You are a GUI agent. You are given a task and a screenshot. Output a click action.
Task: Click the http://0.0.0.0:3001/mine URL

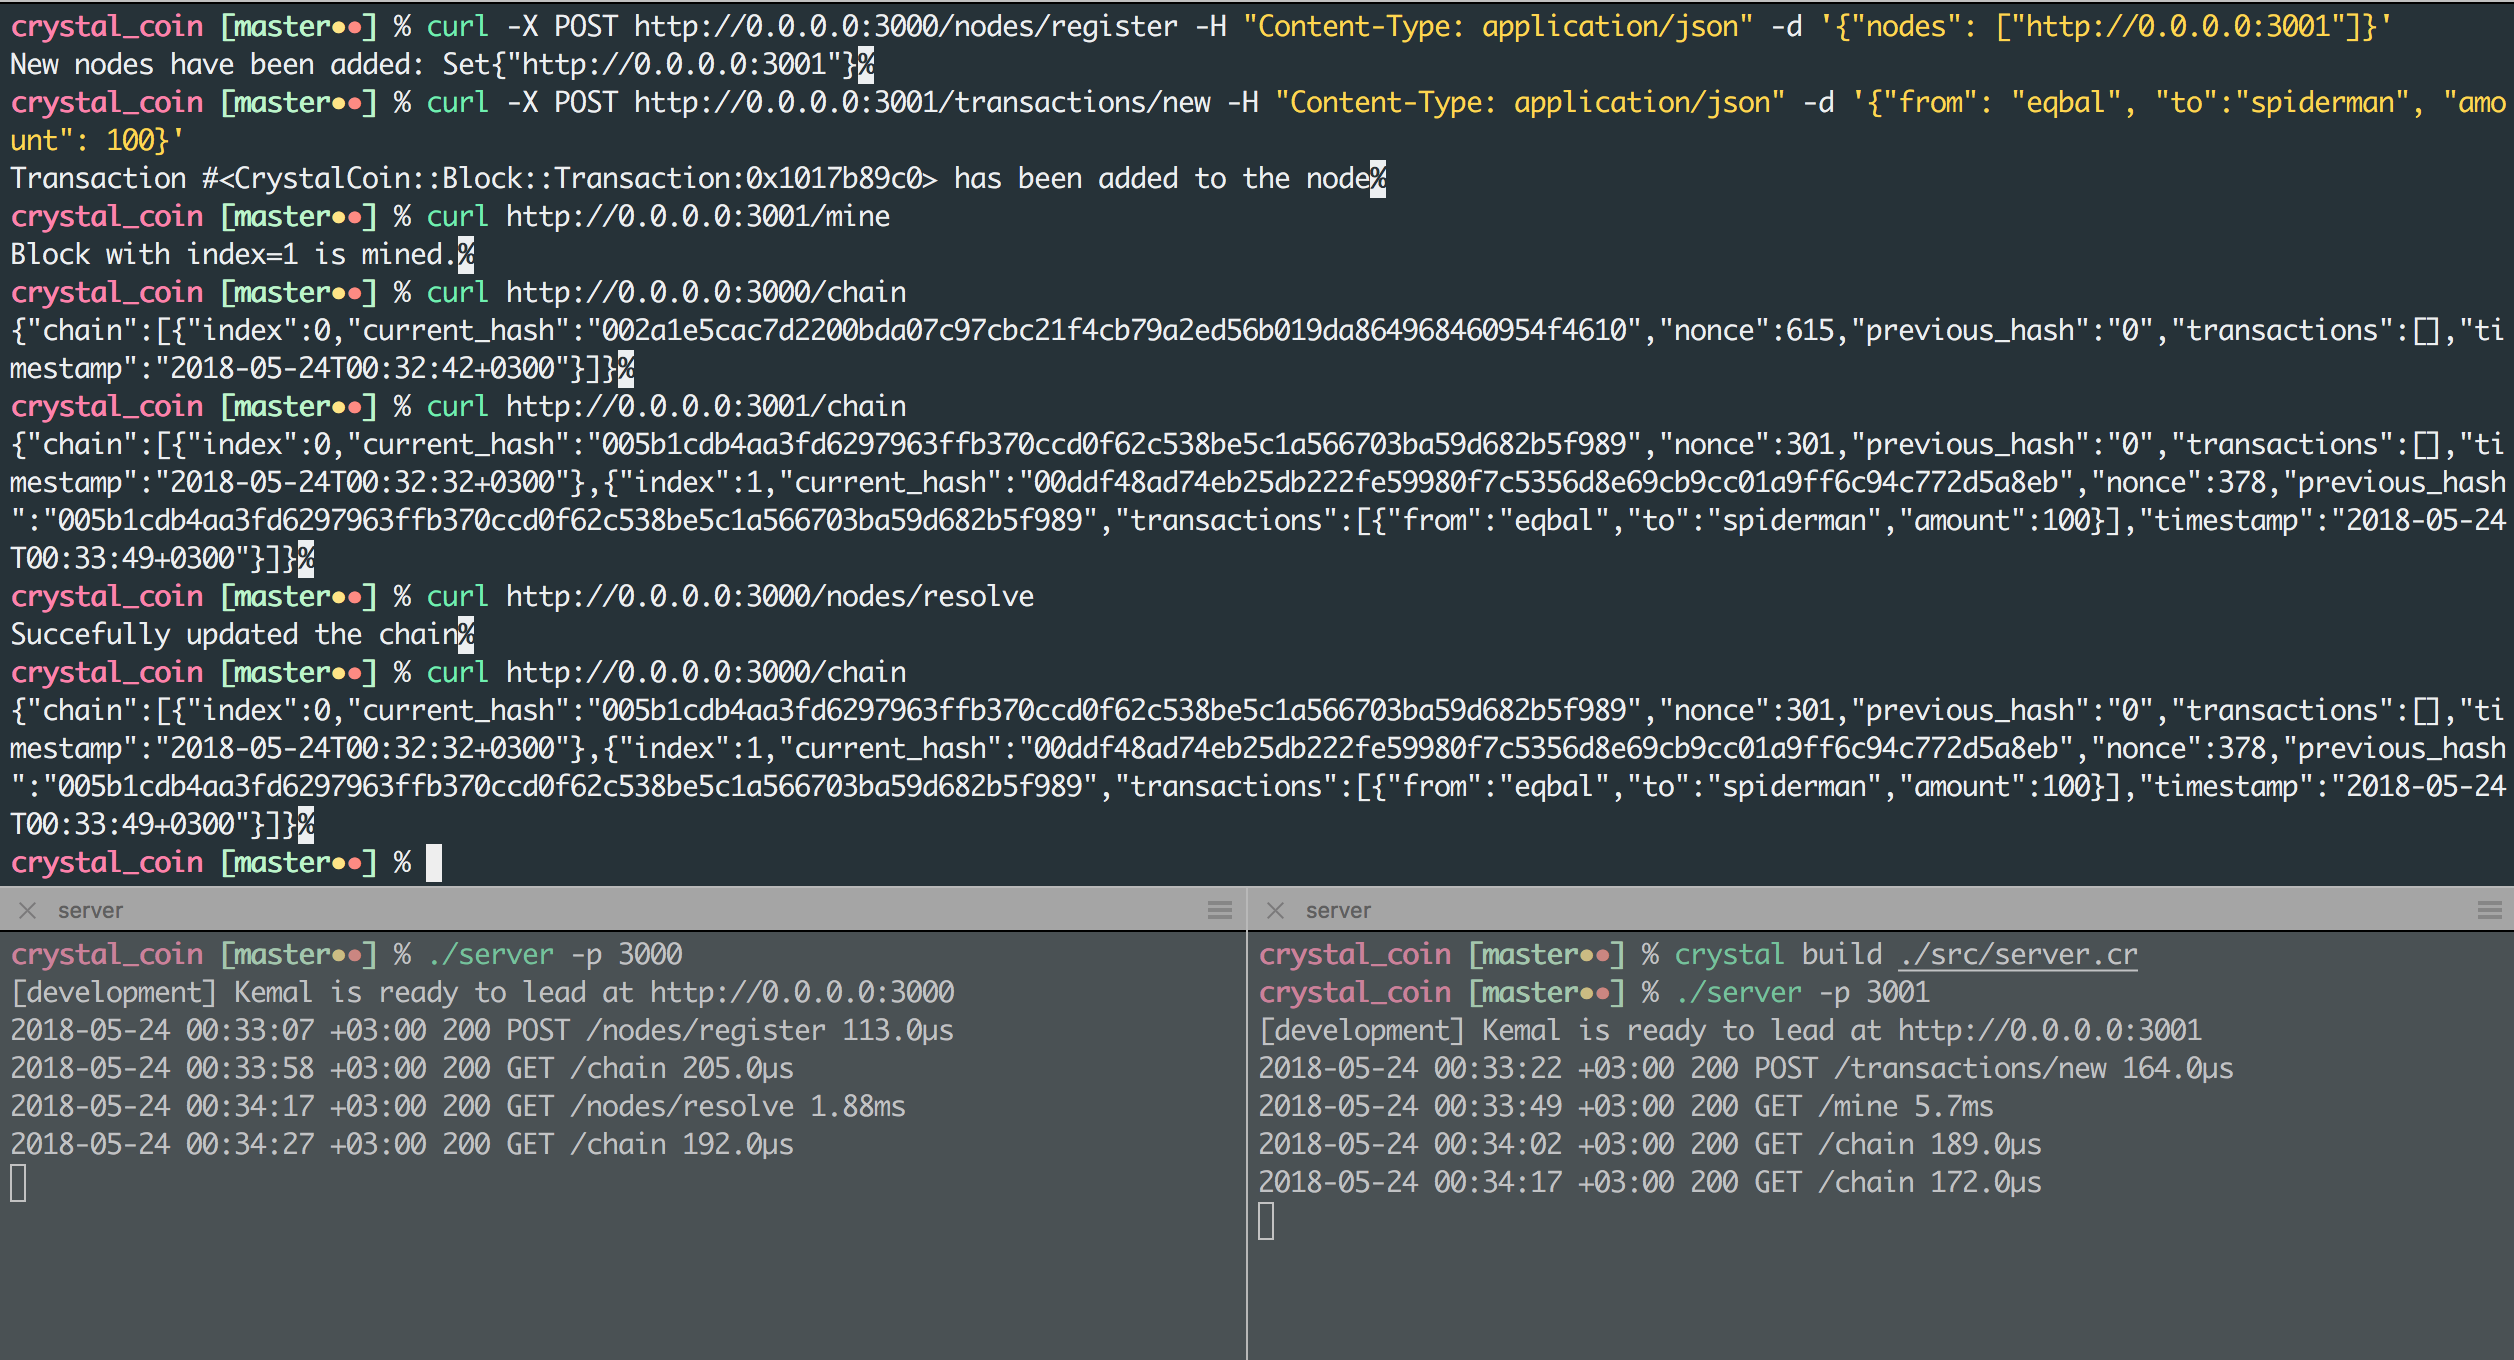[697, 217]
